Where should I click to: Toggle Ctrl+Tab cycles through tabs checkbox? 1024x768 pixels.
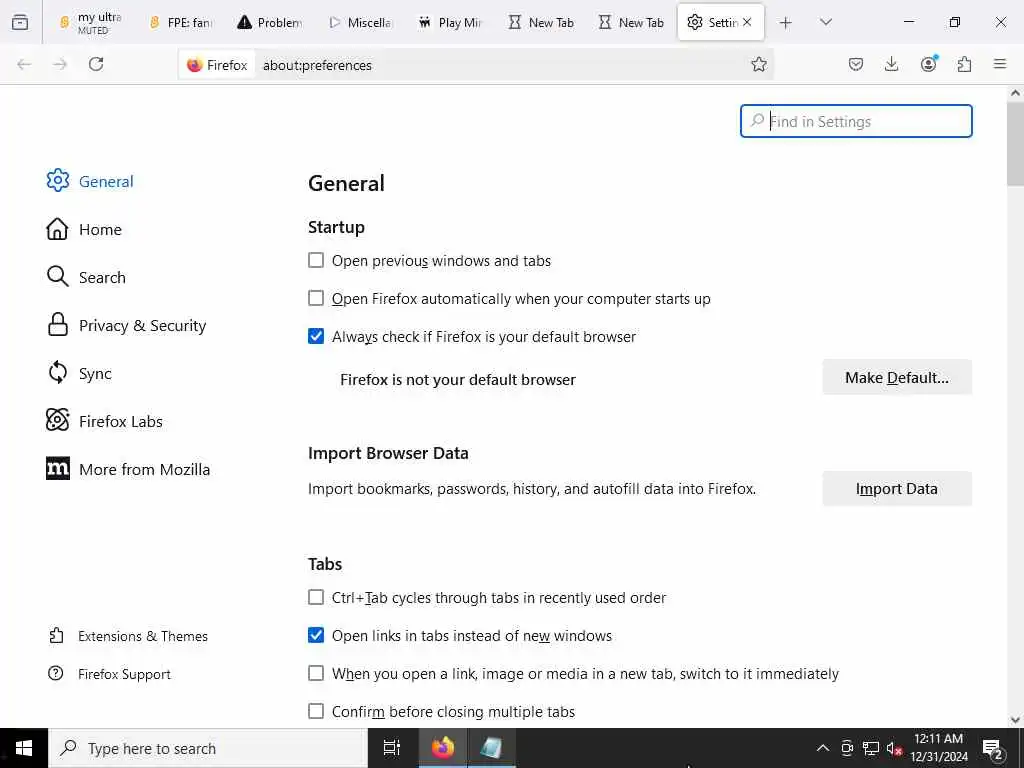[316, 598]
